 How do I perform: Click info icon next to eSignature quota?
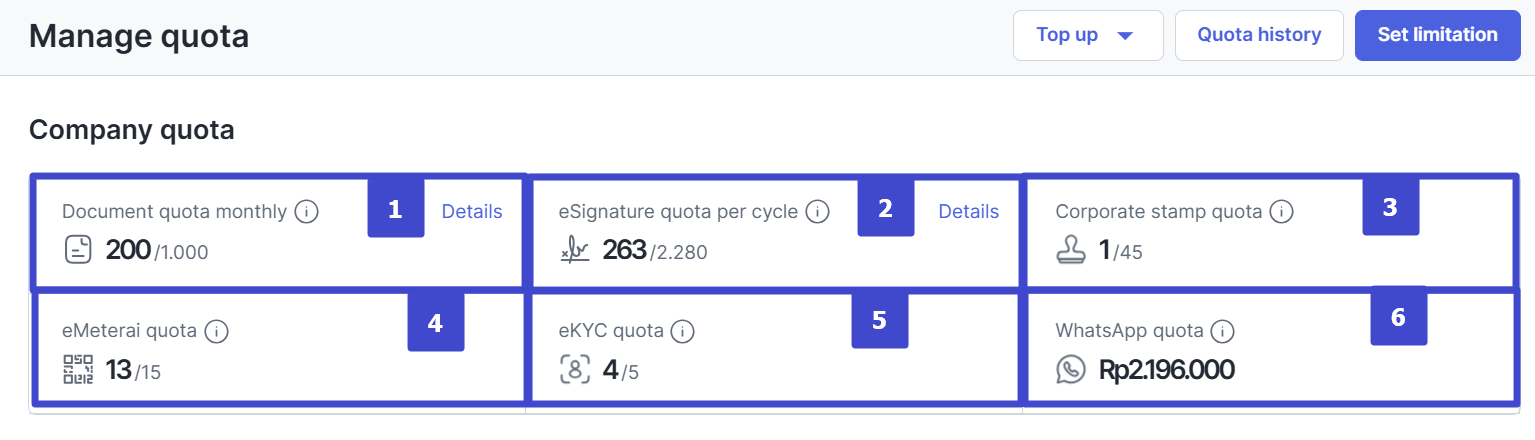coord(818,212)
